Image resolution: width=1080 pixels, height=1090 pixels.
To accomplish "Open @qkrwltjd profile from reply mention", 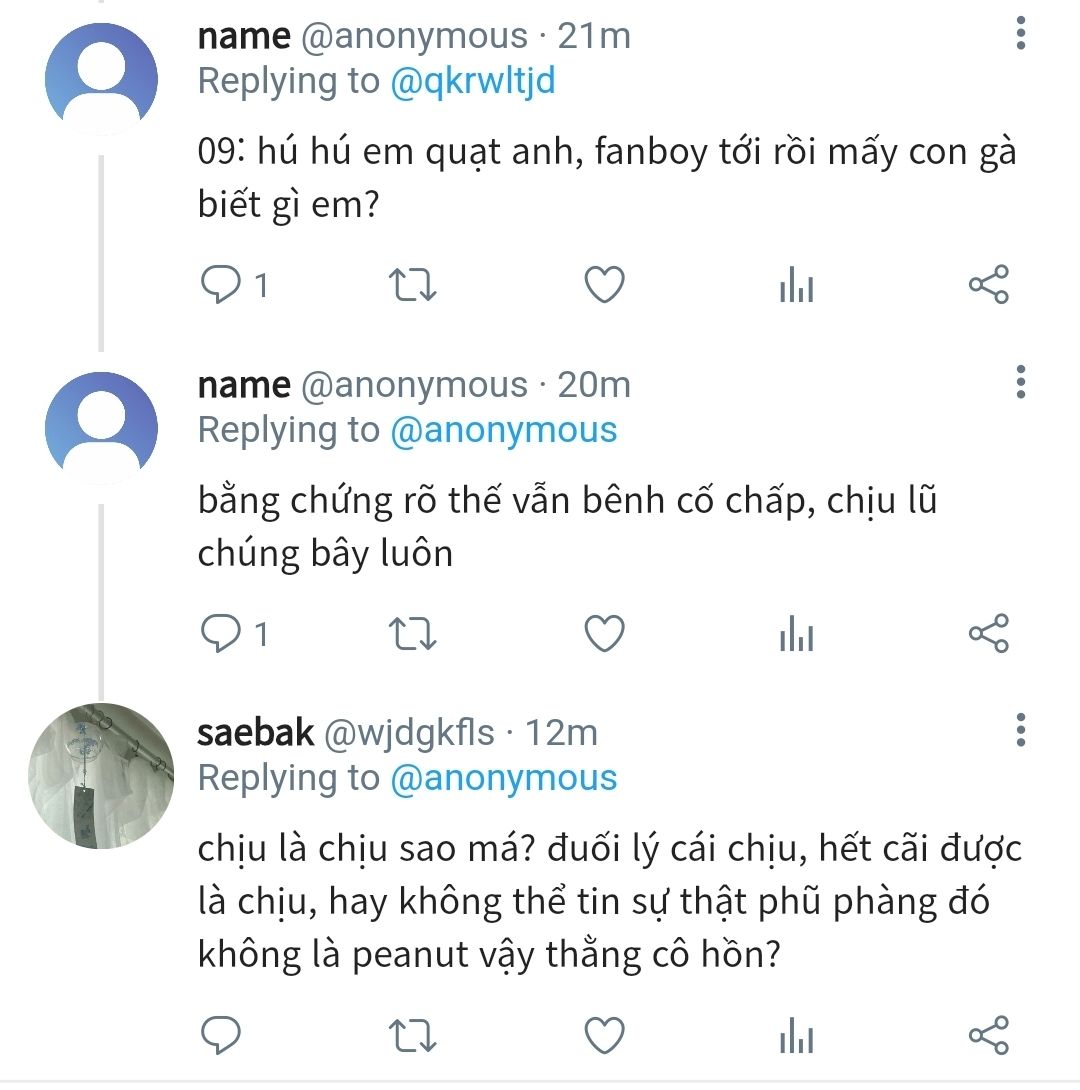I will point(472,82).
